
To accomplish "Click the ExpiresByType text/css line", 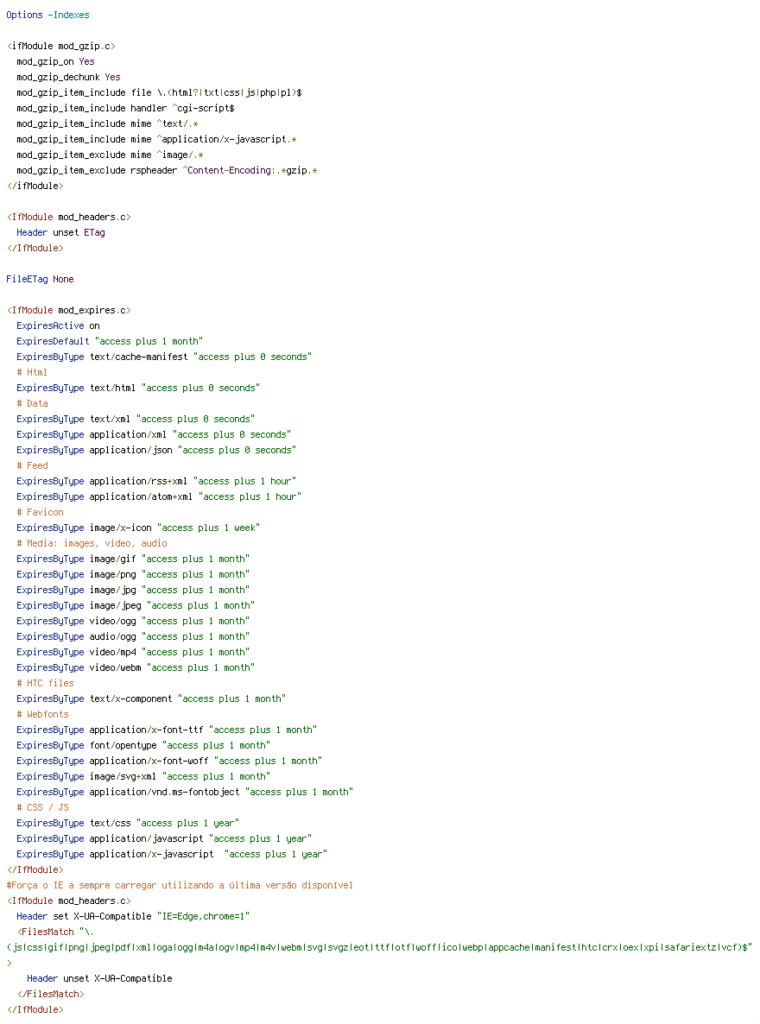I will 127,822.
